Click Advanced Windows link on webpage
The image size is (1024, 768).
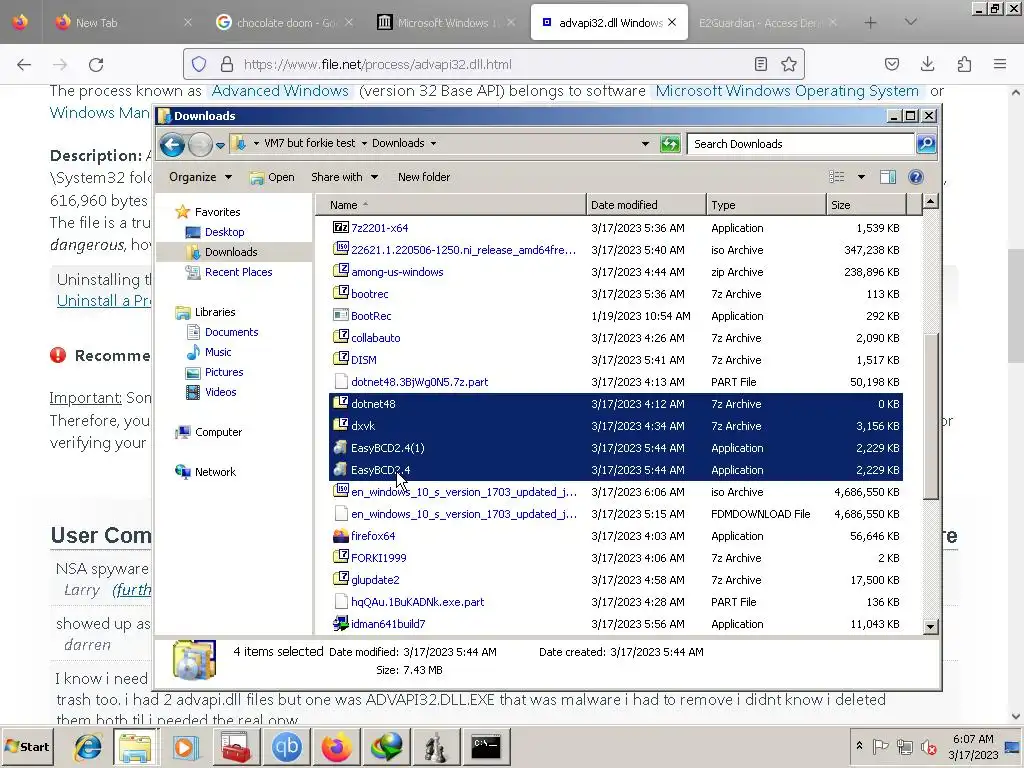(x=280, y=91)
